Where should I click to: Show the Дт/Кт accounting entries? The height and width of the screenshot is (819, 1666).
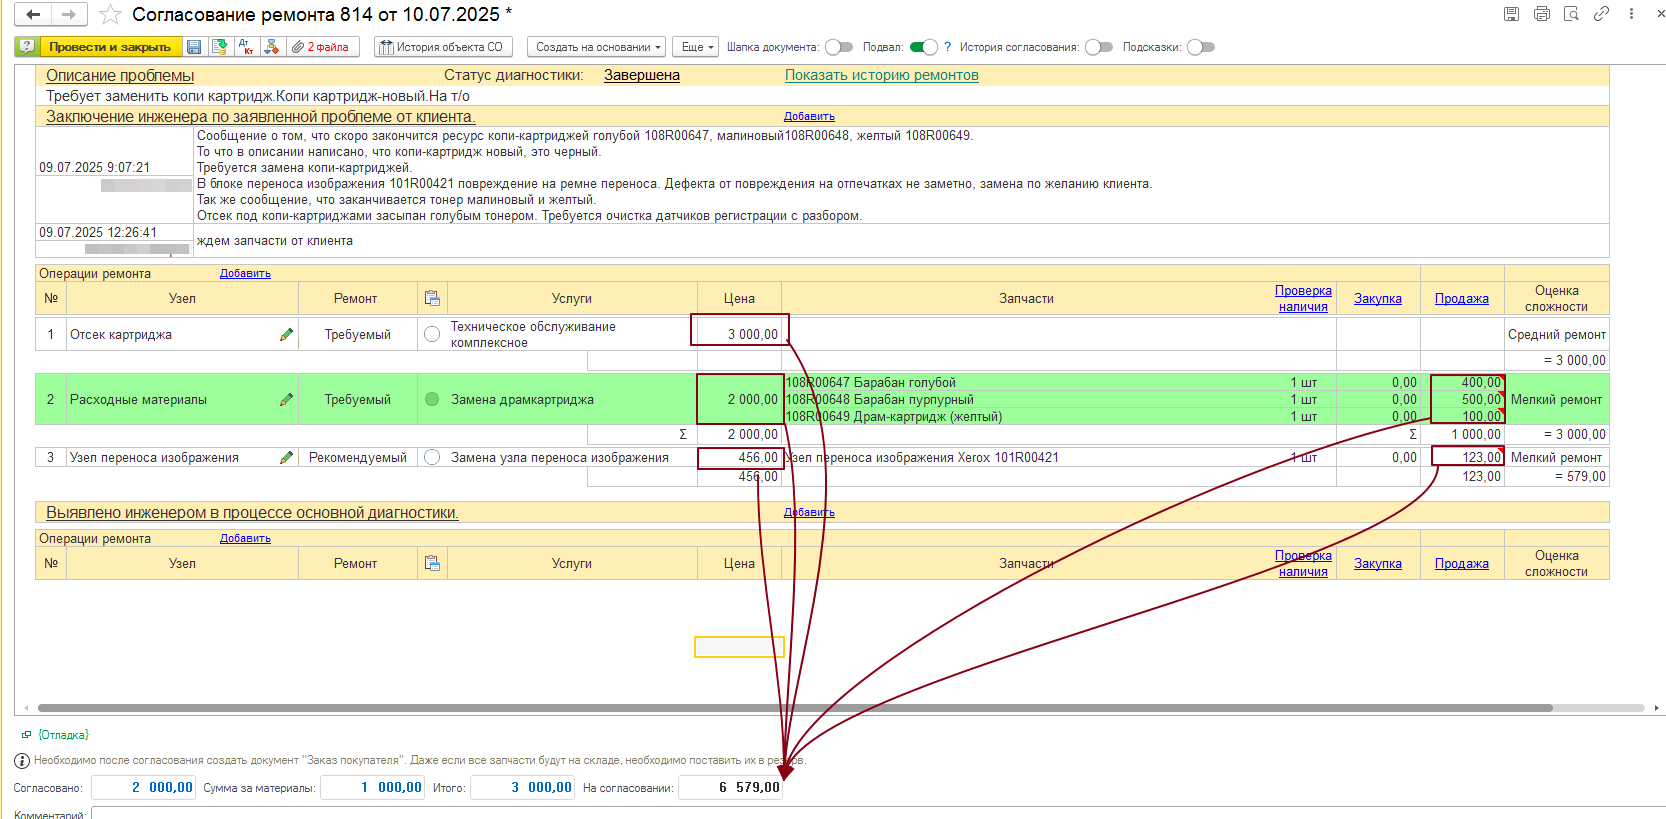click(x=246, y=47)
